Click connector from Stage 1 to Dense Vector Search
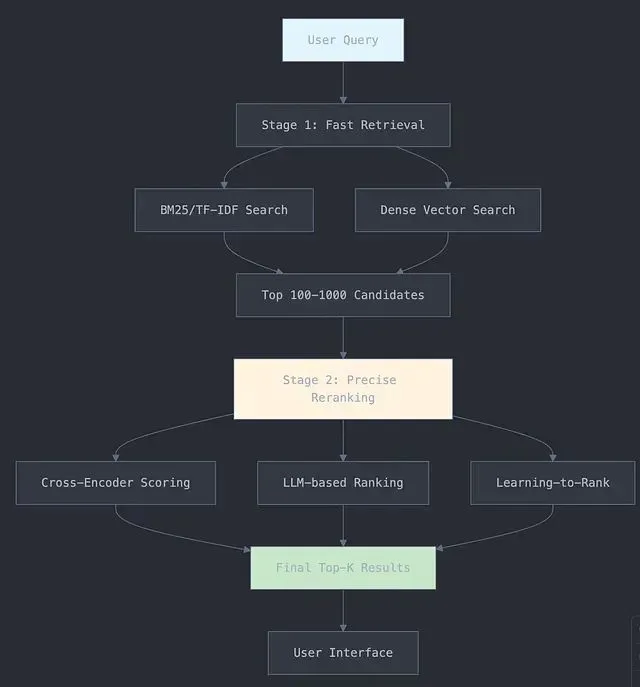 (434, 162)
